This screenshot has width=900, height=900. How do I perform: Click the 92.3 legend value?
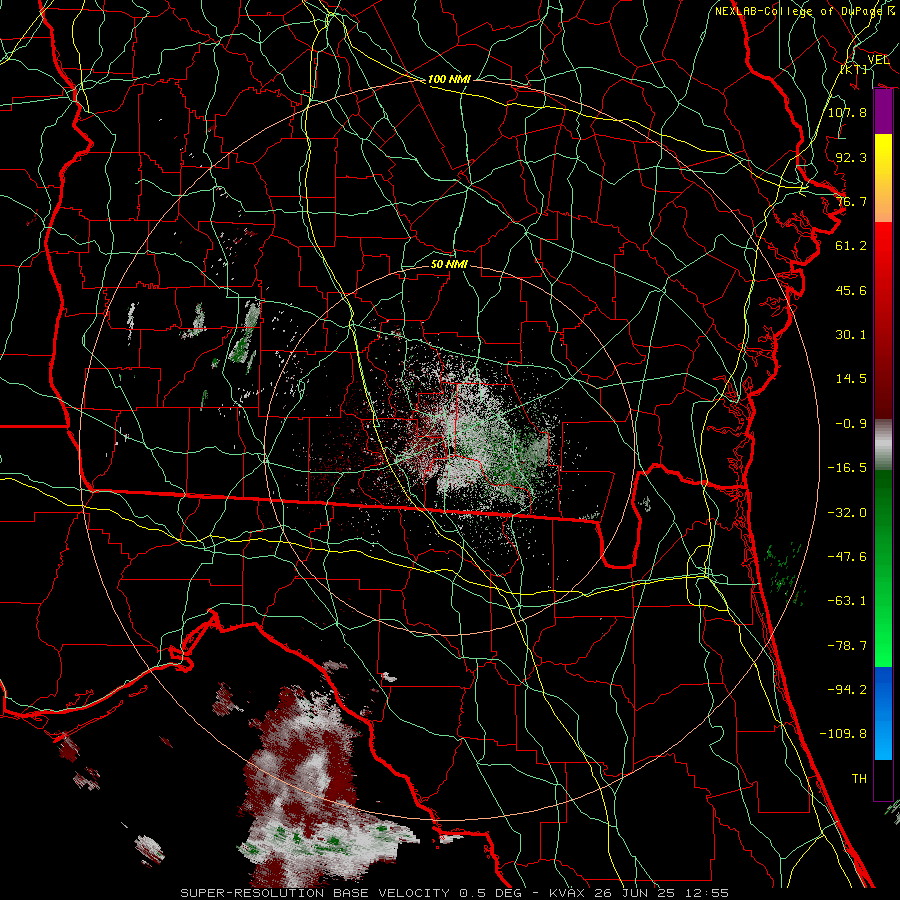(851, 157)
